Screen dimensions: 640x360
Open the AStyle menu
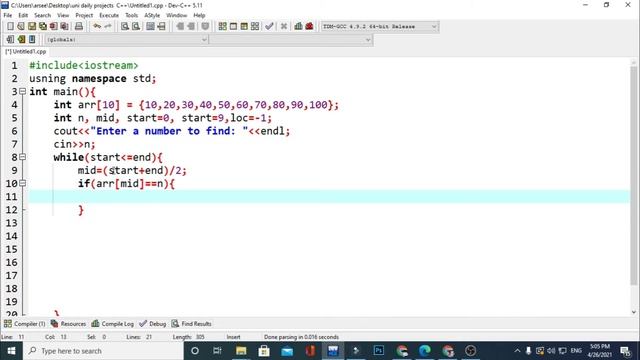152,15
